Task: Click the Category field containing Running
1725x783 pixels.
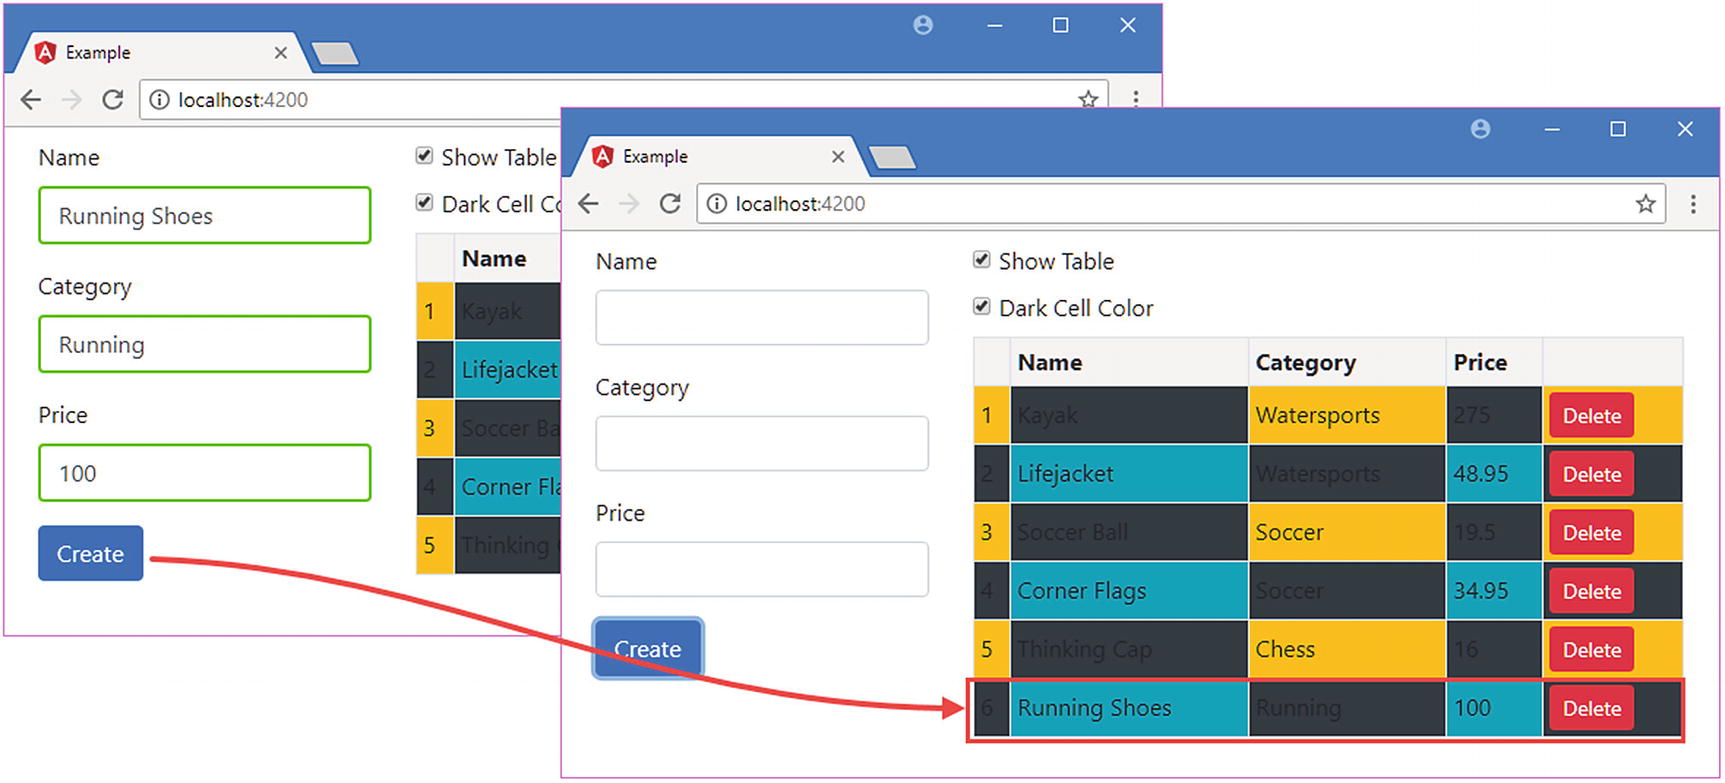Action: pyautogui.click(x=205, y=344)
